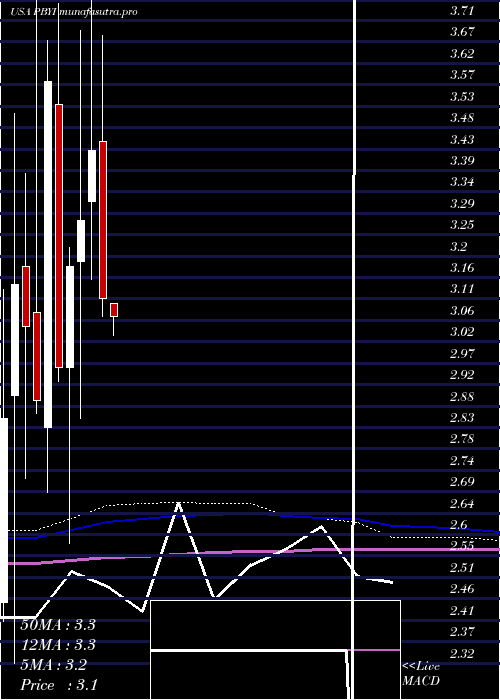Screen dimensions: 500x700
Task: Select the 2.88 price axis label
Action: [x=462, y=396]
